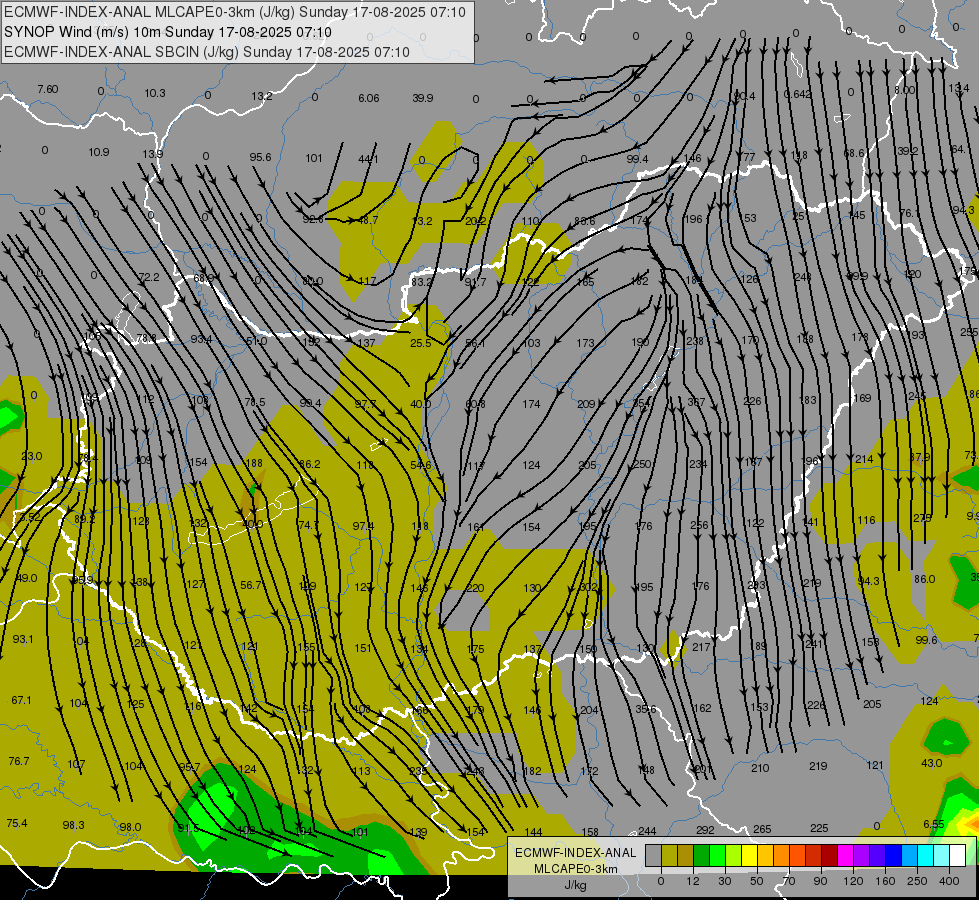979x900 pixels.
Task: Pick the pure yellow legend swatch
Action: (x=749, y=855)
